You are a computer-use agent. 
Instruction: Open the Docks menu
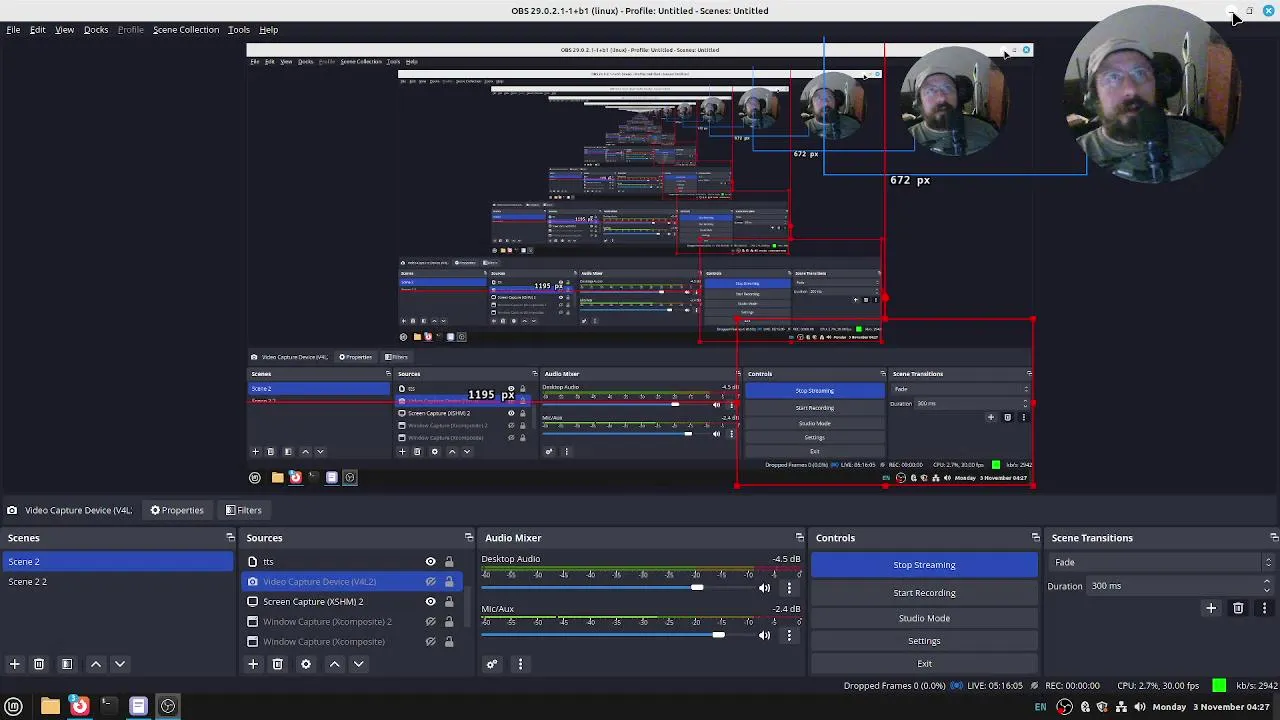pyautogui.click(x=96, y=30)
